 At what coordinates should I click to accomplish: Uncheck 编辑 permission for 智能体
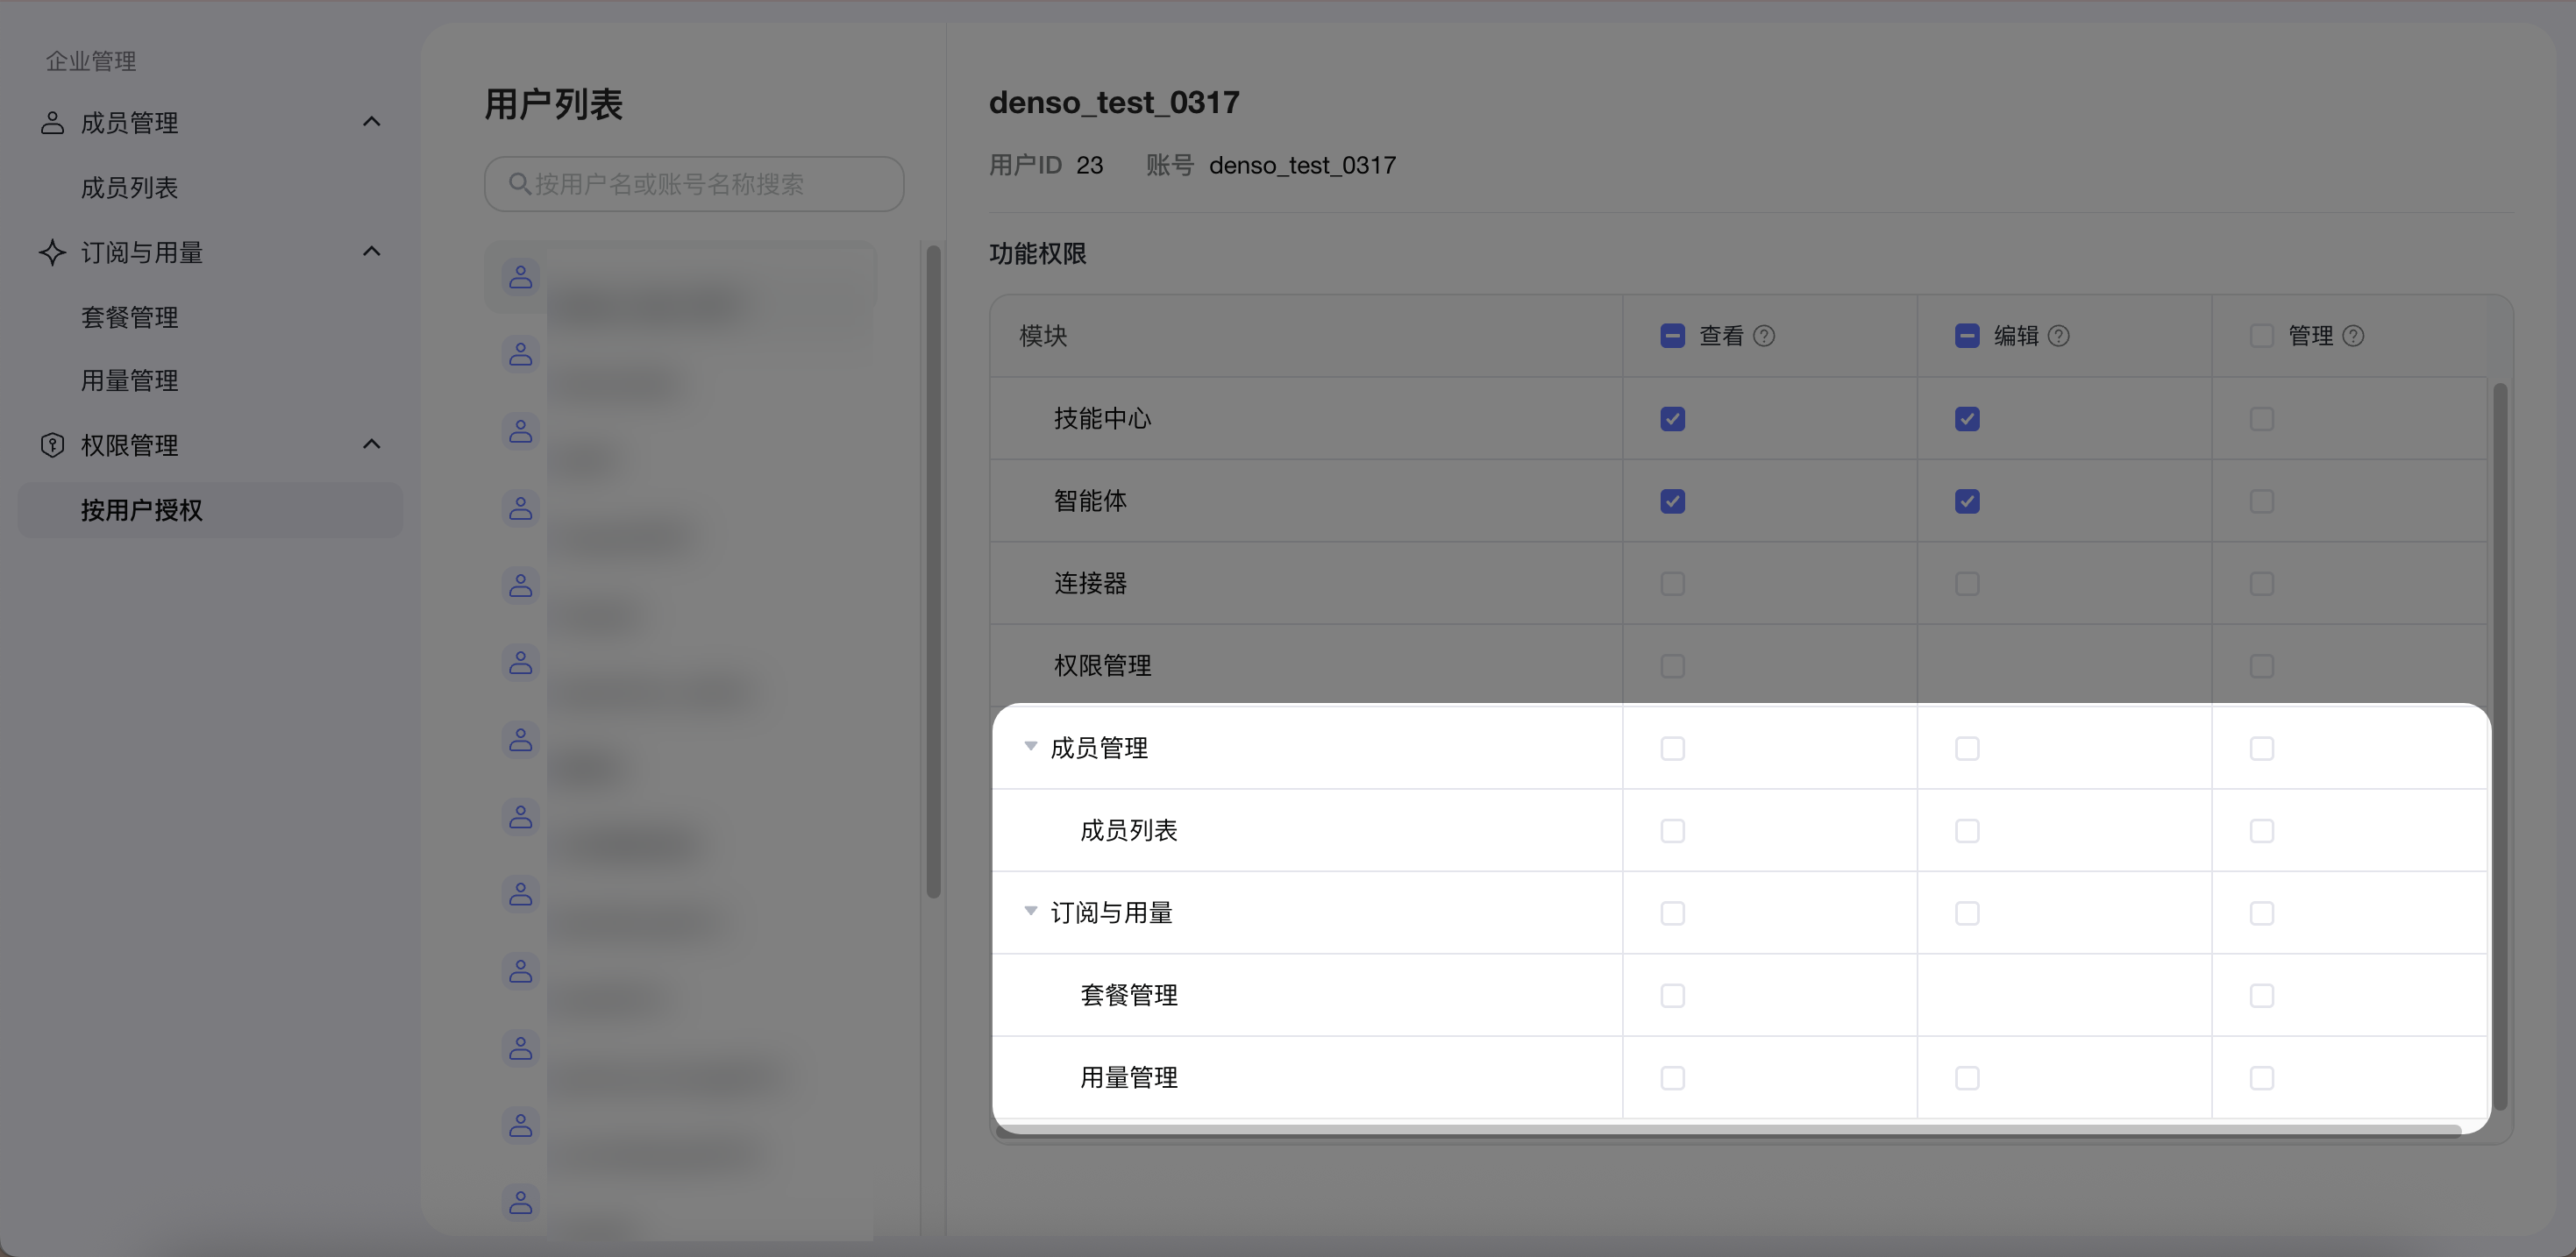pyautogui.click(x=1967, y=501)
